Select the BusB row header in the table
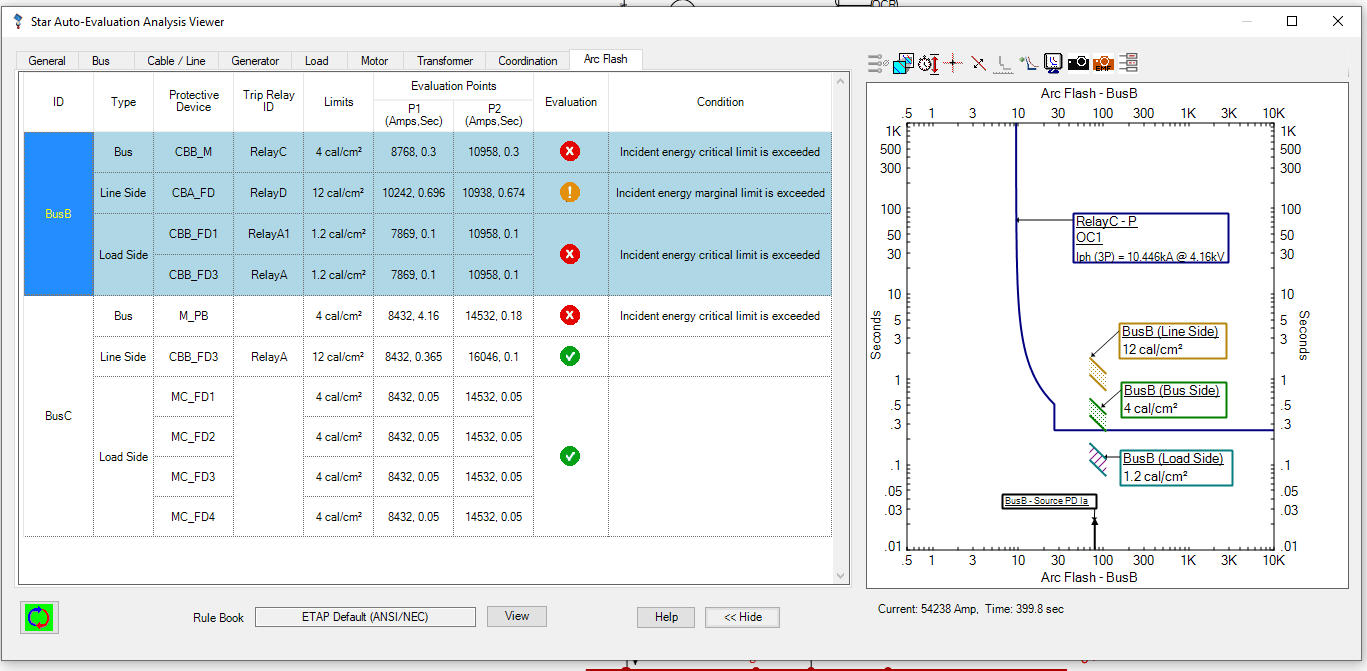The image size is (1367, 671). coord(57,214)
